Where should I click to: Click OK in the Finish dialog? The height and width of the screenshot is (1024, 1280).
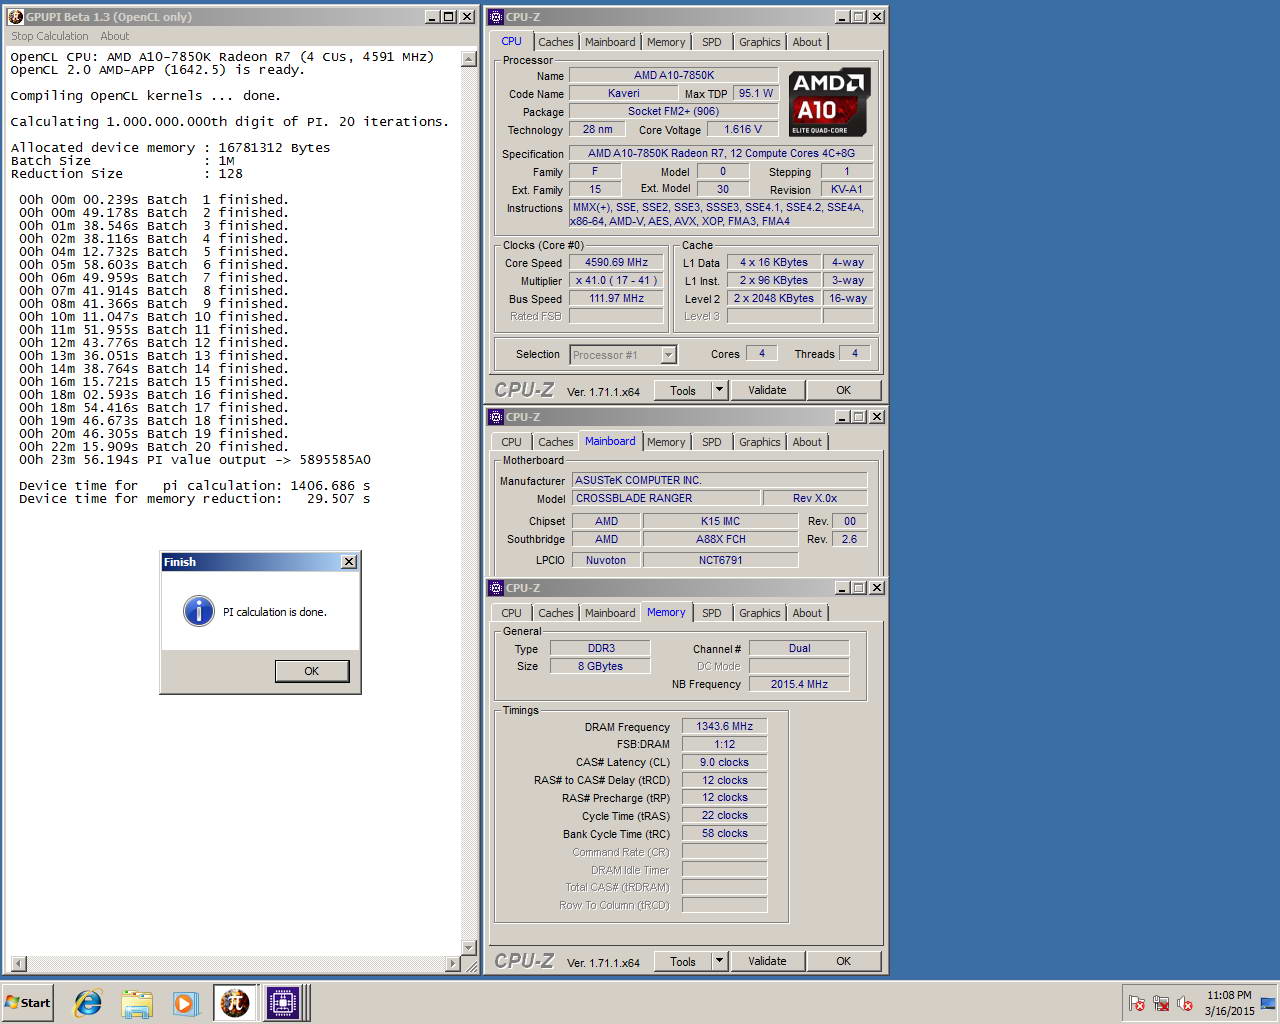tap(312, 671)
